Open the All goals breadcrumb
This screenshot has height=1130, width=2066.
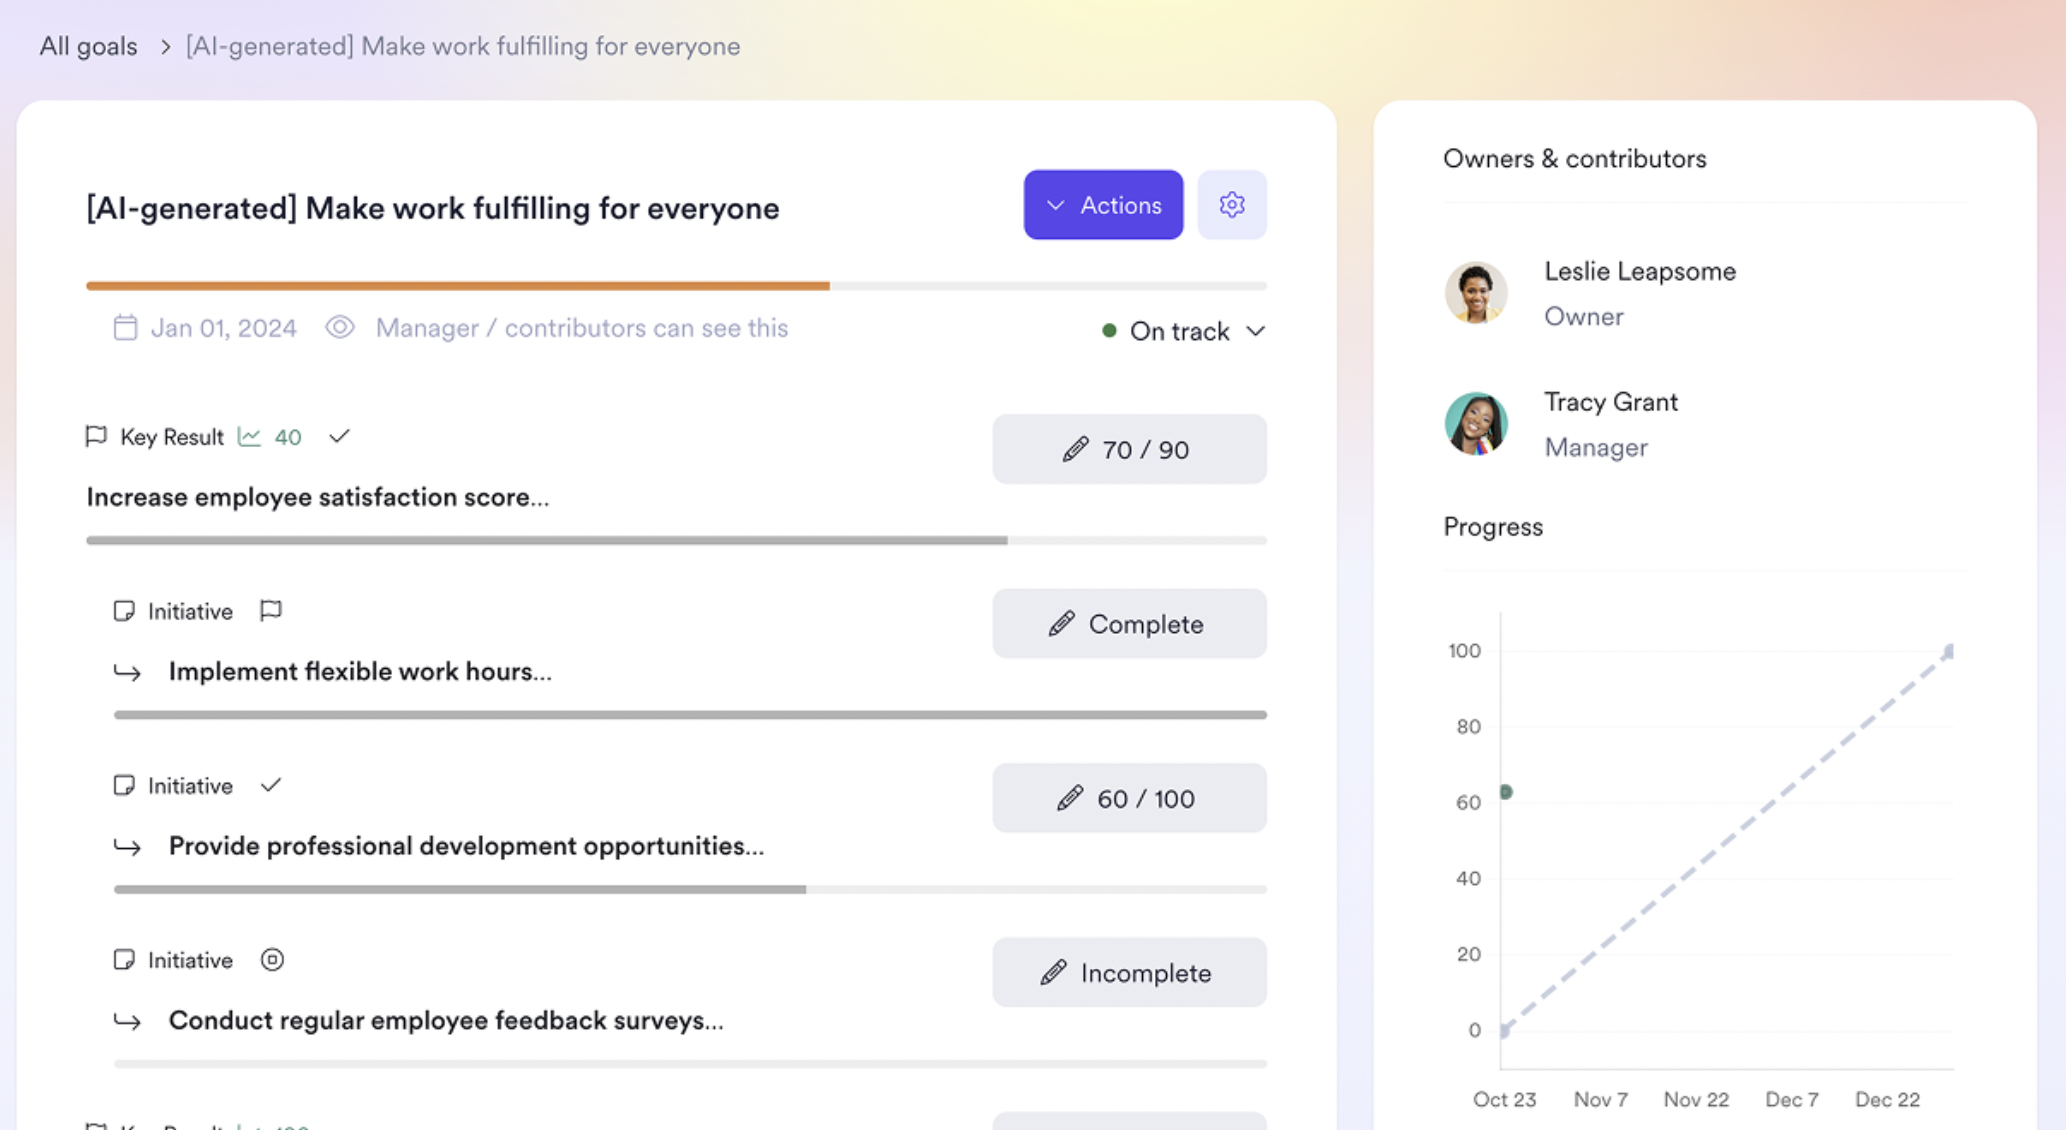click(x=87, y=46)
